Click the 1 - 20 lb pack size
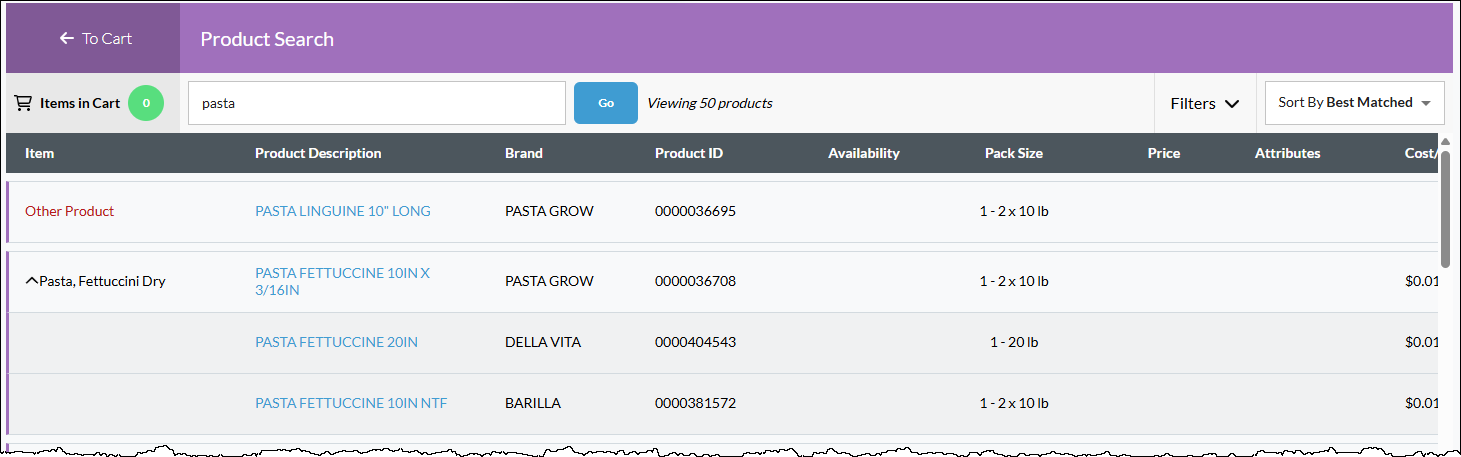The image size is (1461, 457). coord(1014,342)
